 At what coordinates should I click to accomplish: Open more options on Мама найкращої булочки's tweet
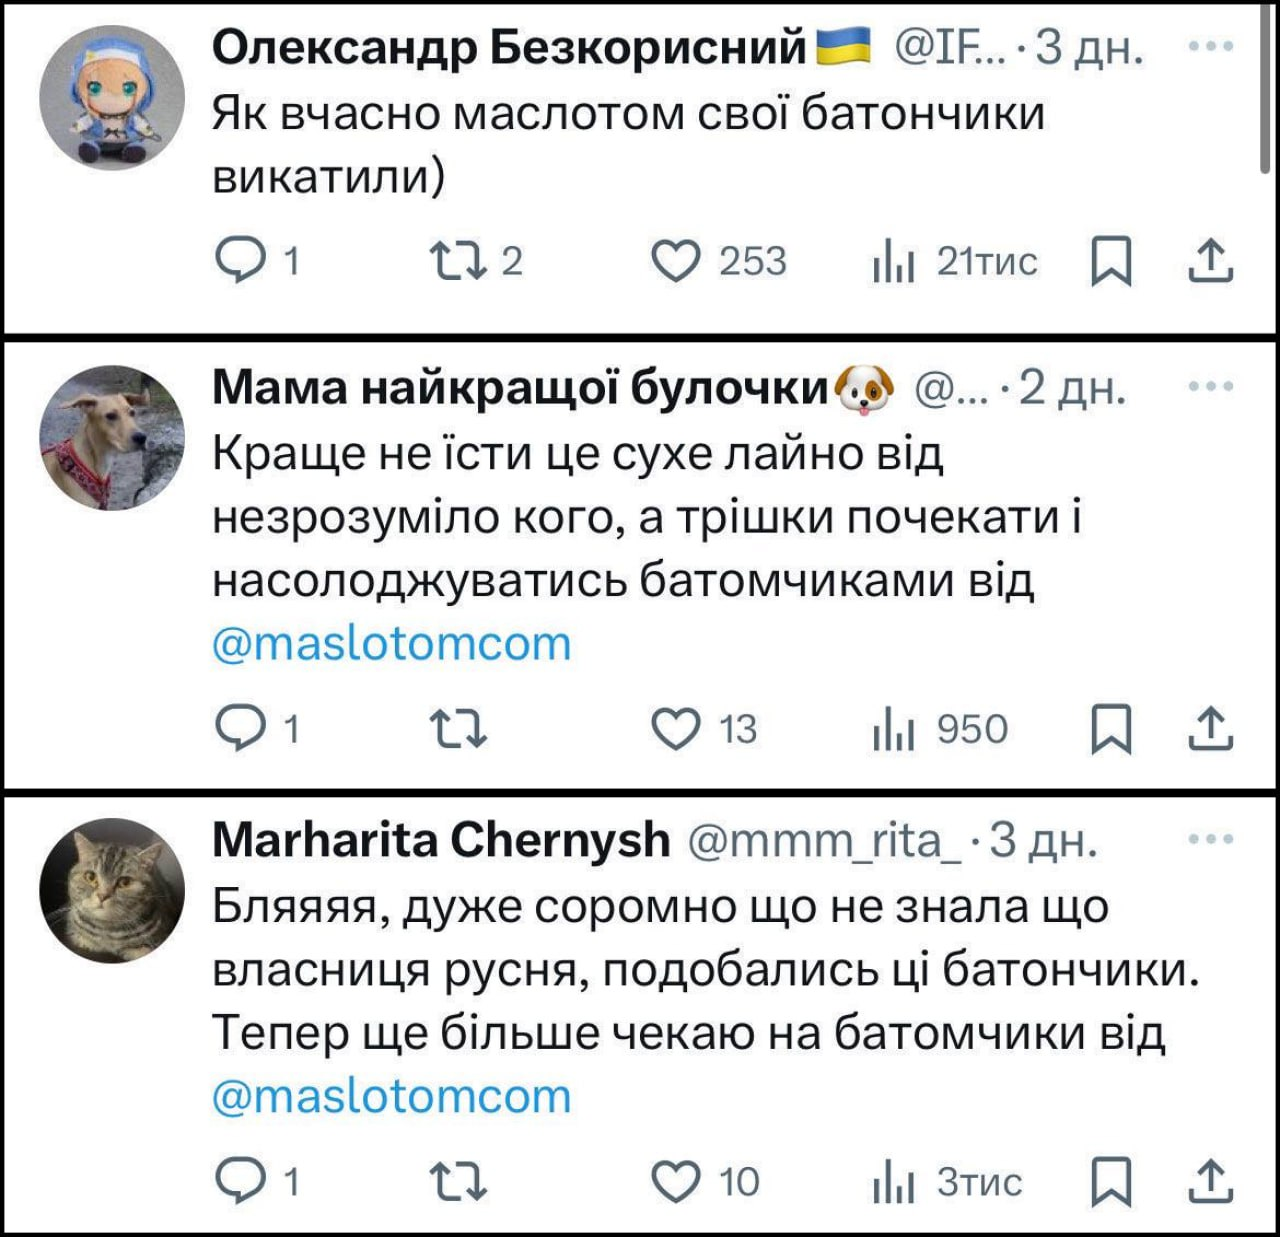point(1212,386)
